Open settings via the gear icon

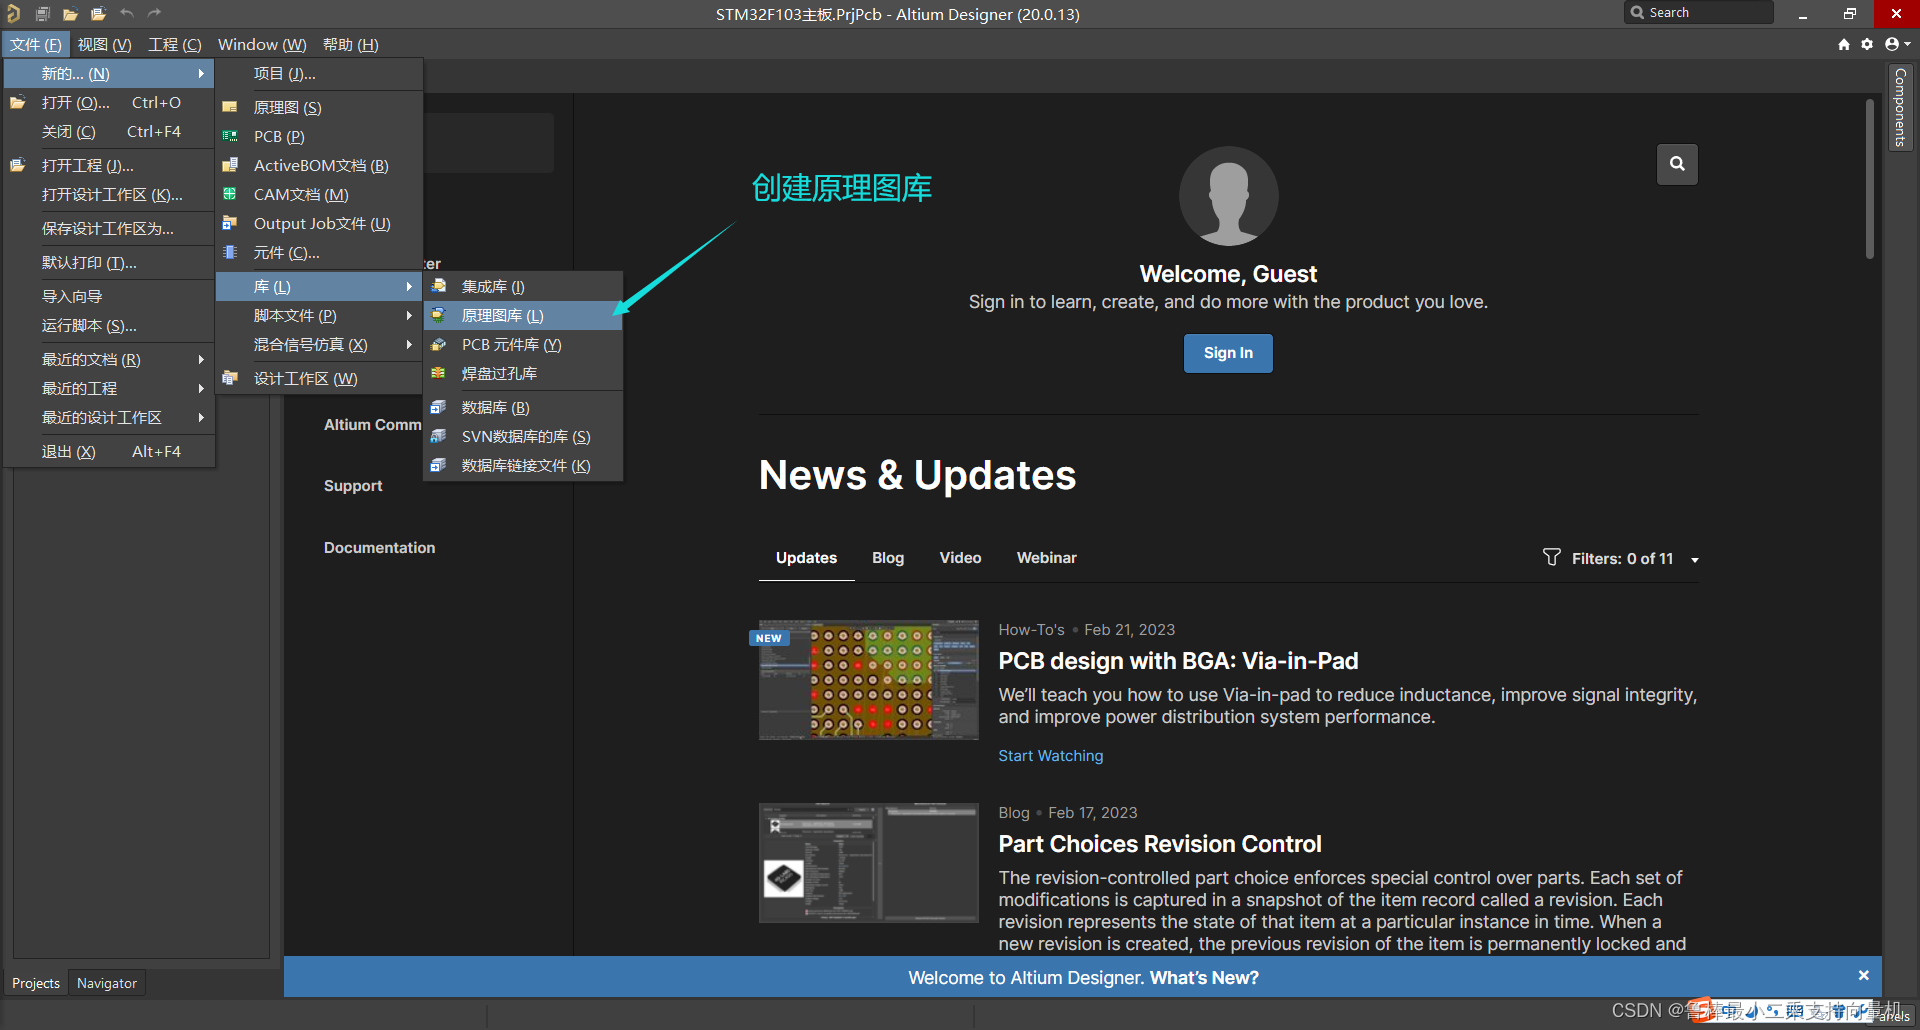pyautogui.click(x=1867, y=44)
